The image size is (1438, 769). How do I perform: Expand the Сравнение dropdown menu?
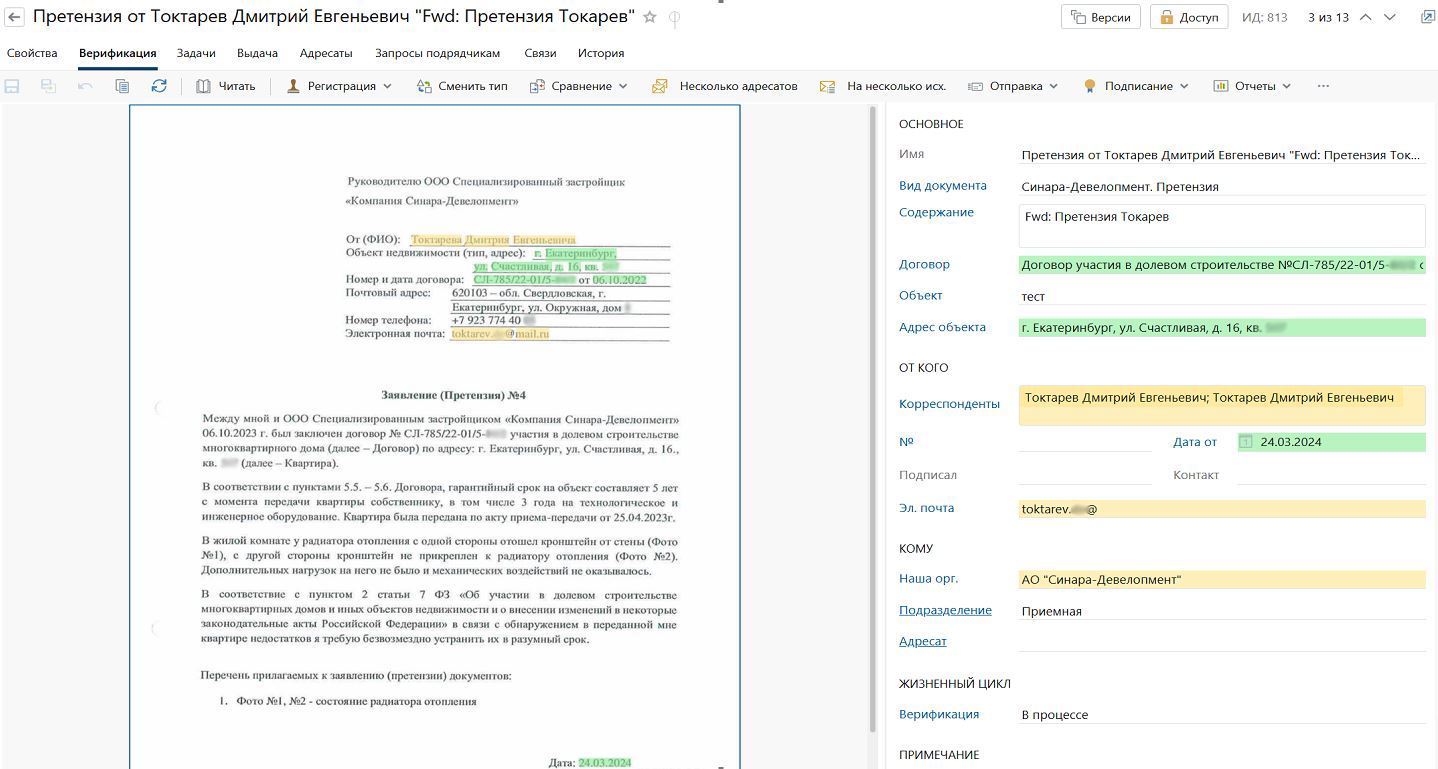[578, 86]
